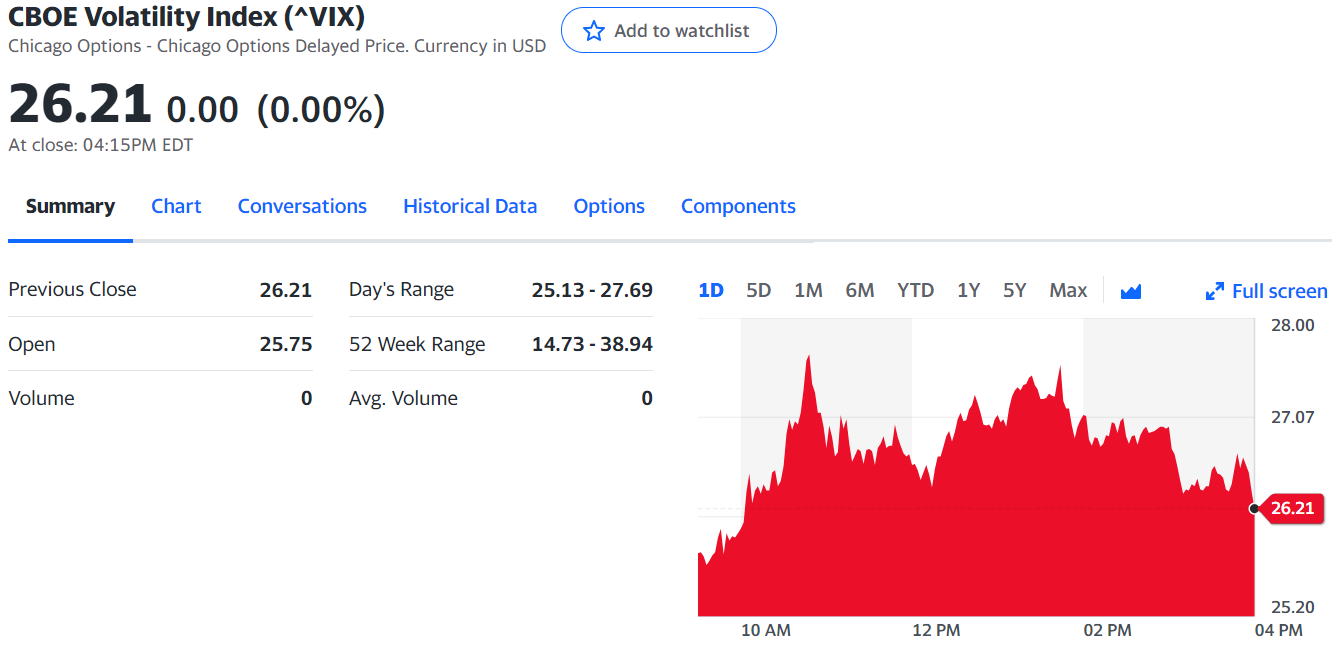This screenshot has width=1332, height=645.
Task: Click the 25.20 y-axis label
Action: 1292,607
